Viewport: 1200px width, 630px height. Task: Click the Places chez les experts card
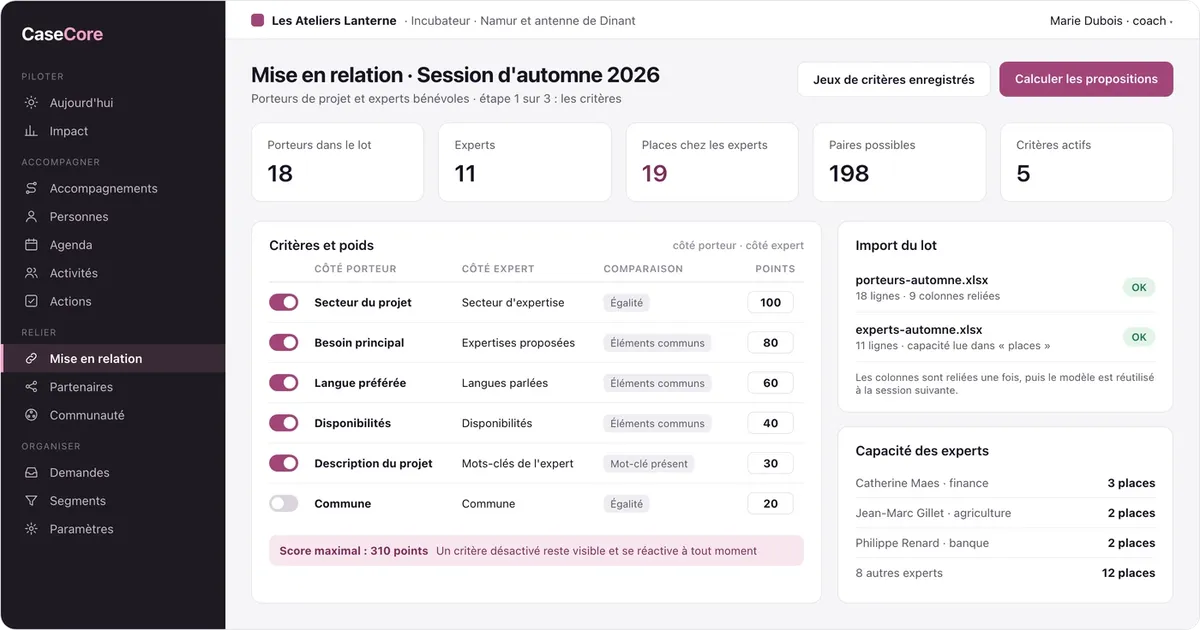(712, 162)
